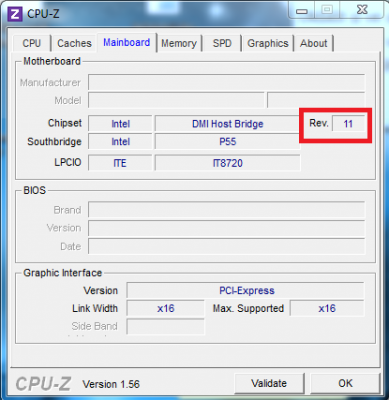The width and height of the screenshot is (389, 400).
Task: Go to the Memory tab
Action: pyautogui.click(x=179, y=43)
